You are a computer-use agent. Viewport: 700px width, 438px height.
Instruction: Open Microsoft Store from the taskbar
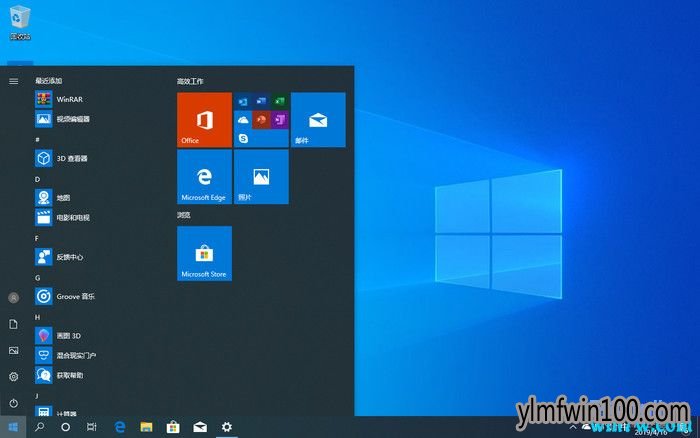pos(173,427)
